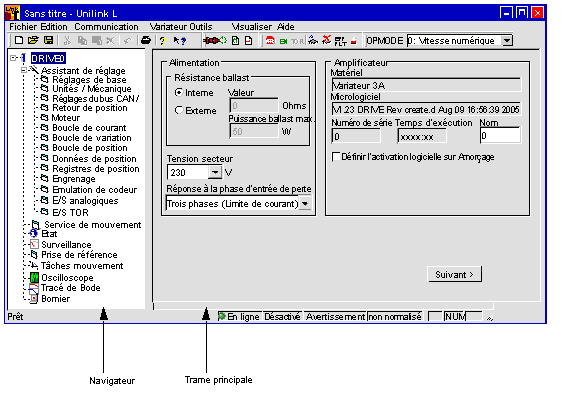Collapse the Assistant de réglage tree node
This screenshot has width=569, height=393.
coord(24,70)
